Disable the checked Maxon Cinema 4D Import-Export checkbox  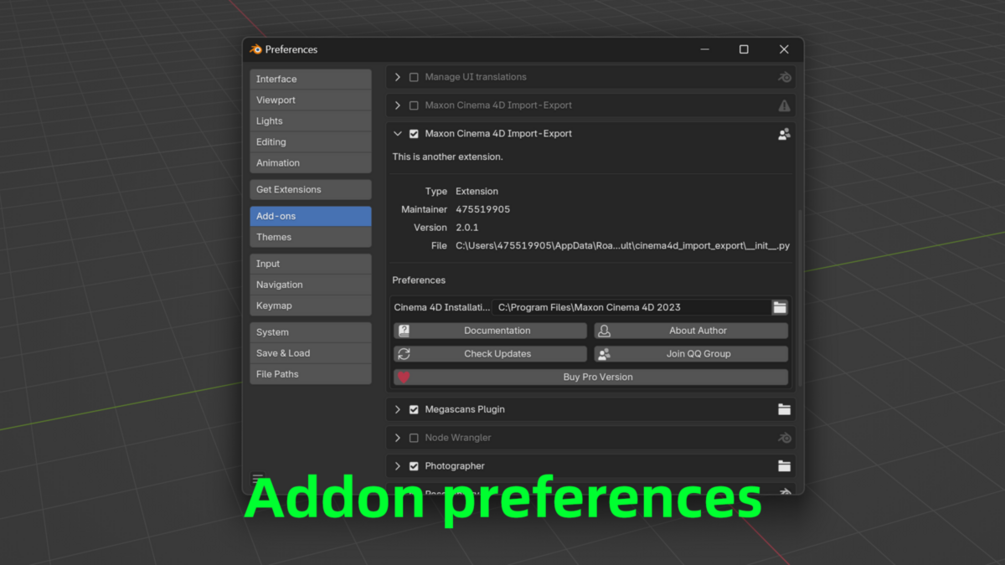coord(414,134)
